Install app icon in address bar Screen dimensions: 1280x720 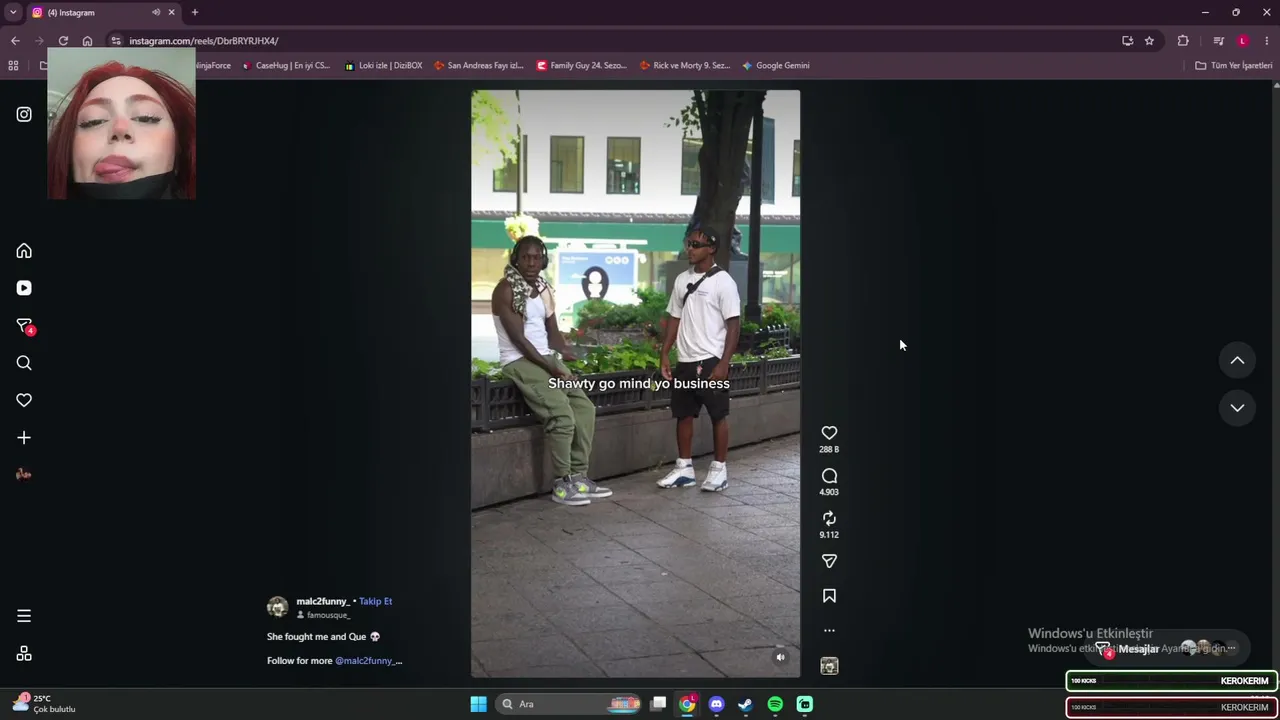1127,41
